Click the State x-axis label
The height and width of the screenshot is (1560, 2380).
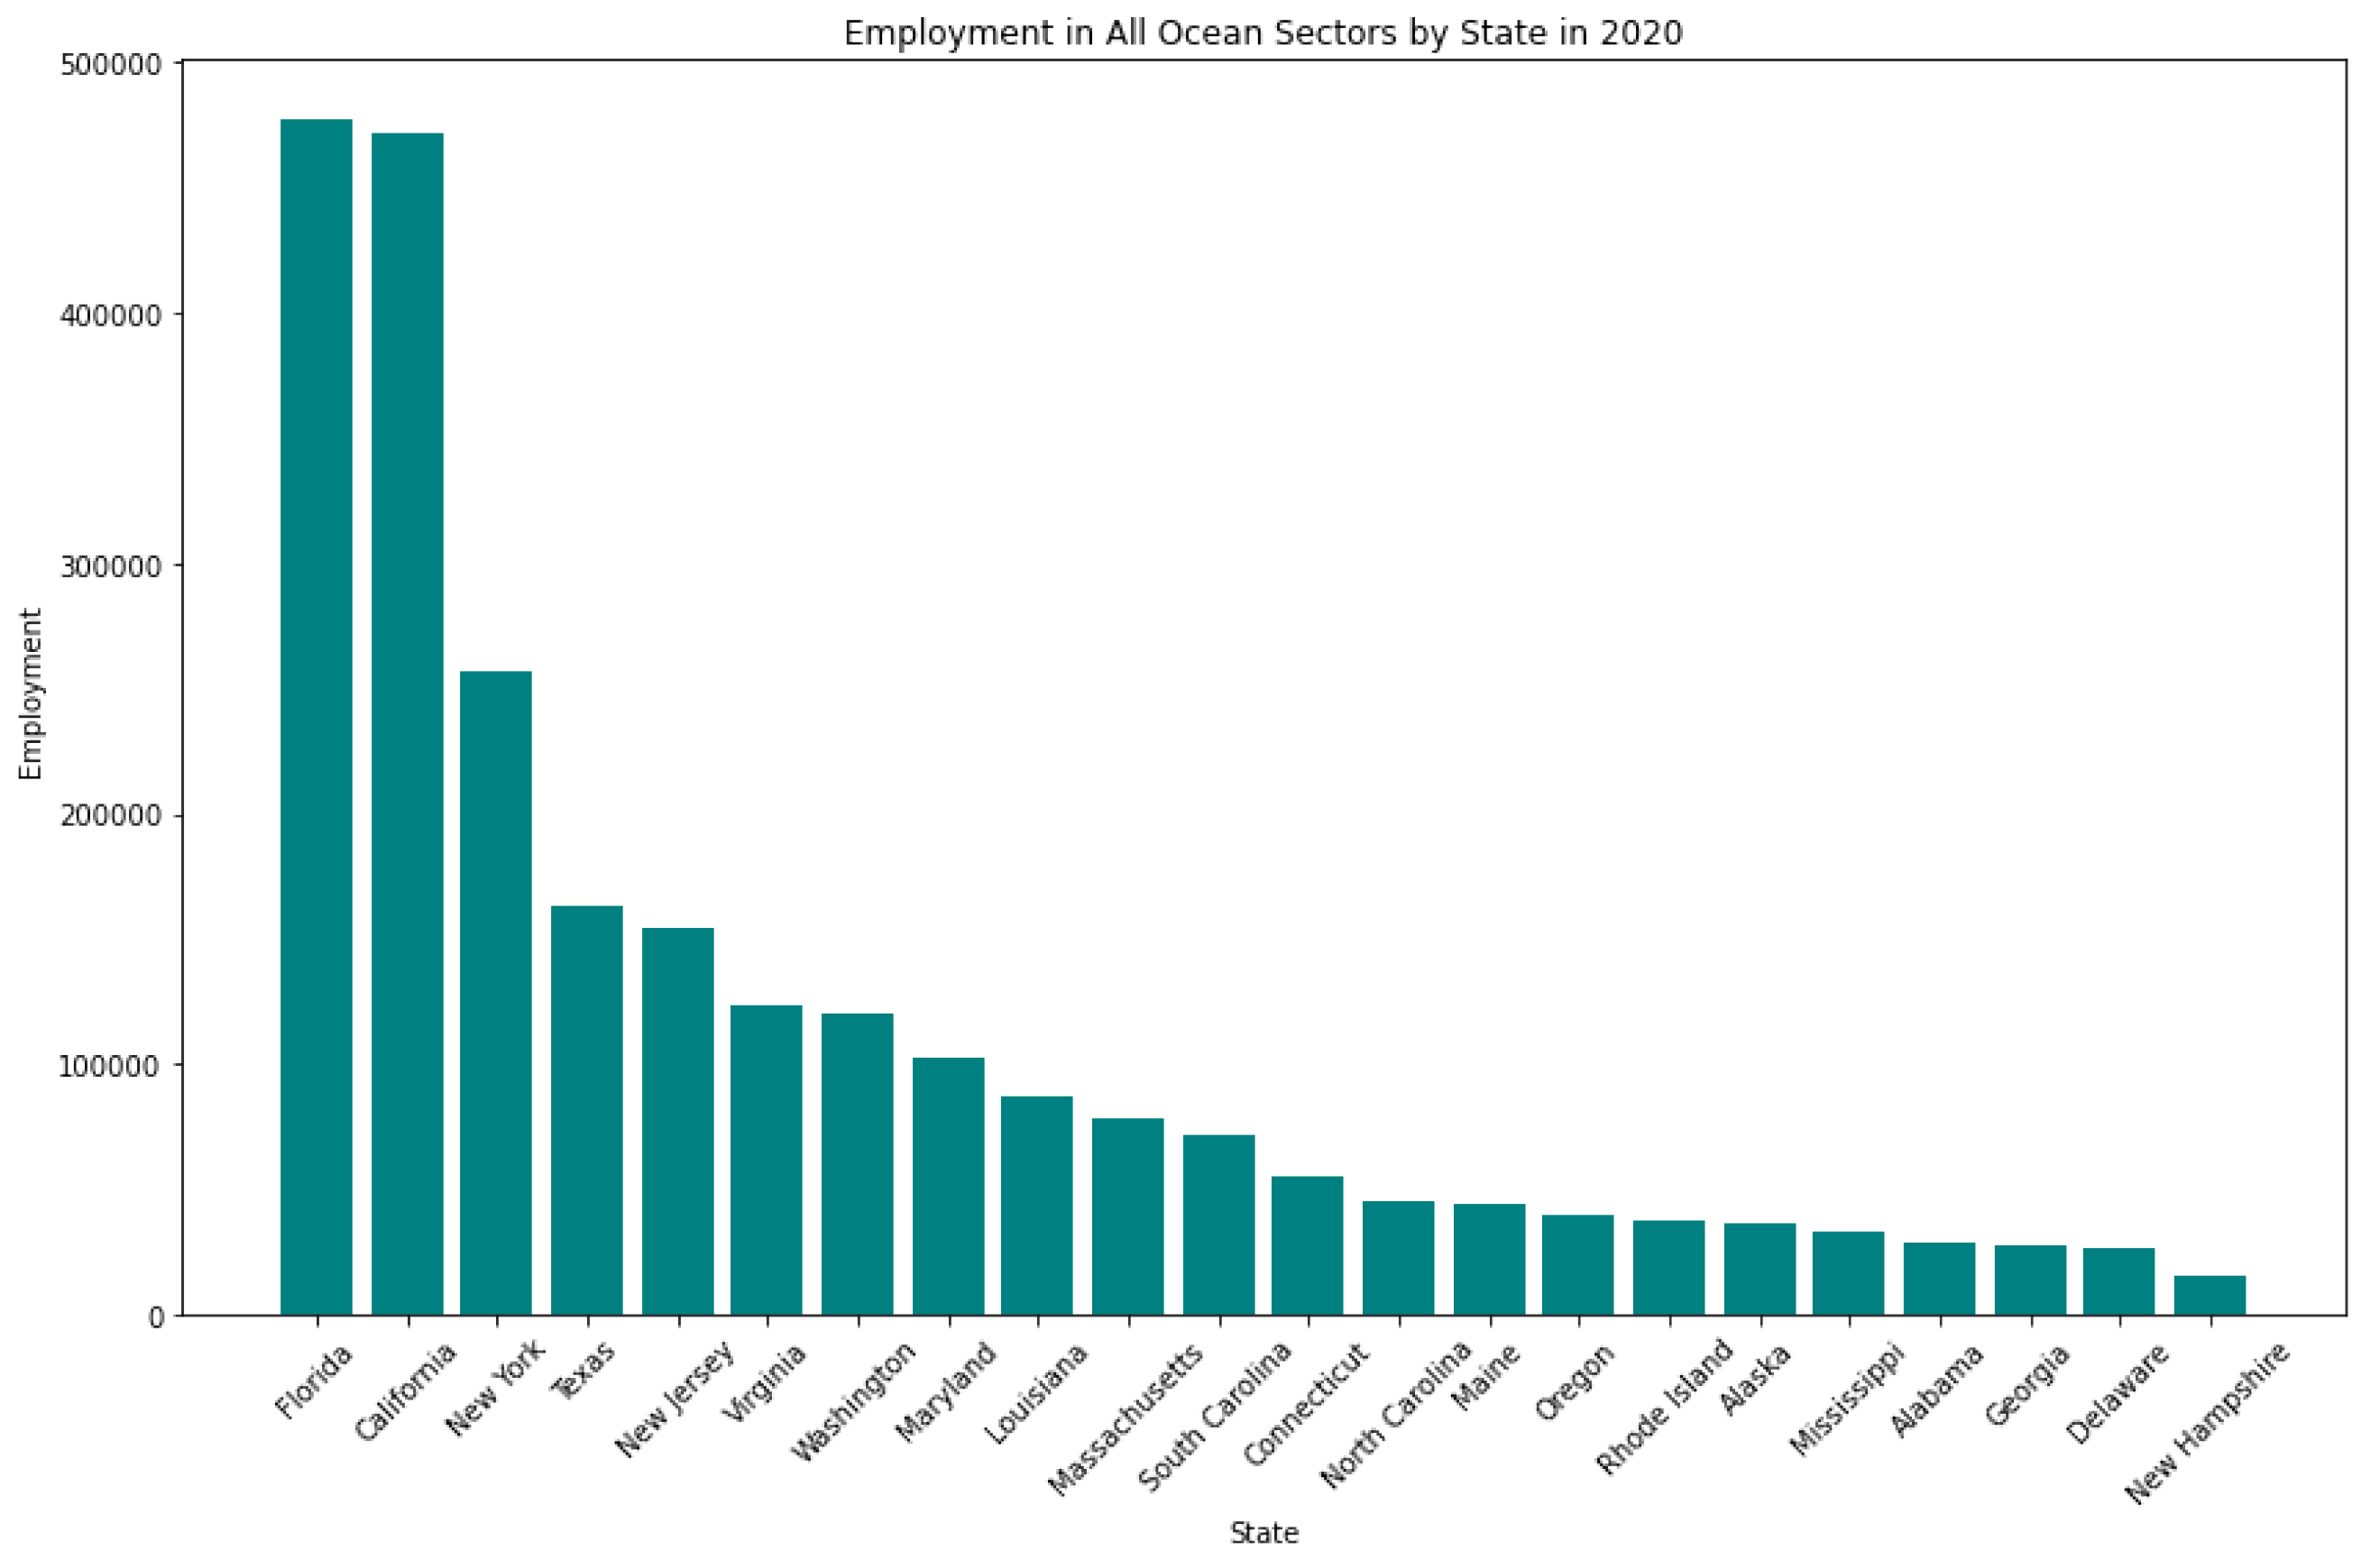(1263, 1533)
